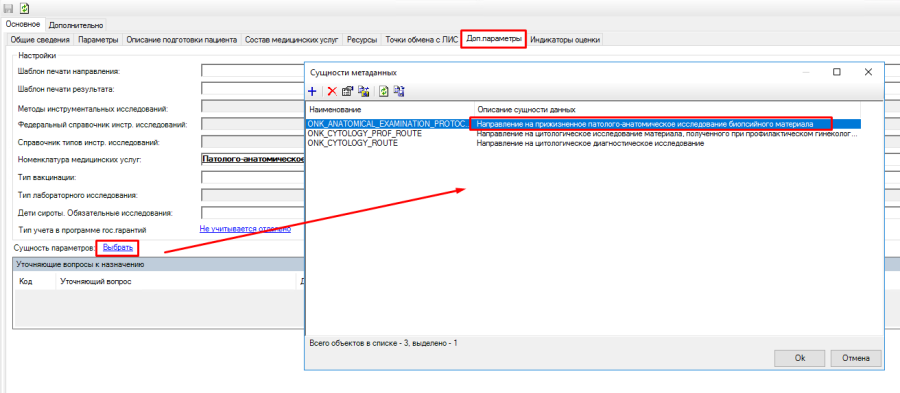
Task: Click the refresh icon next to save
Action: point(25,9)
